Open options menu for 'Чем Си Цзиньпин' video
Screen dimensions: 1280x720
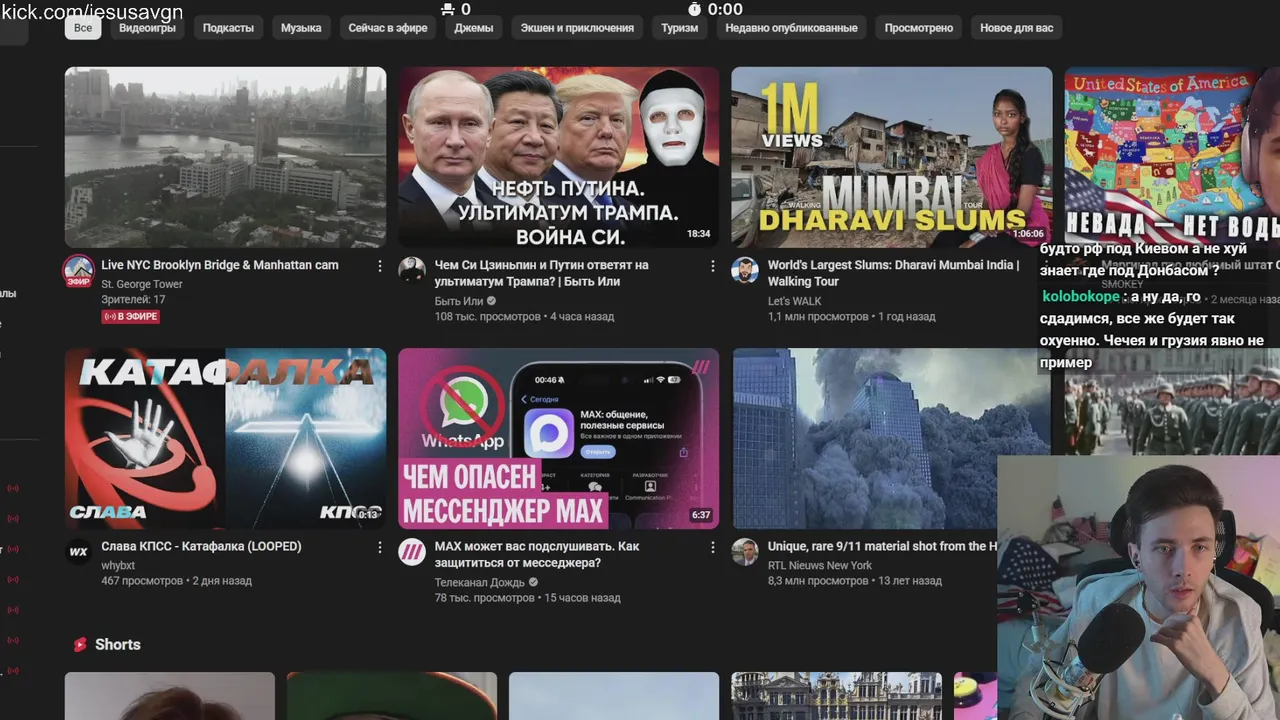[x=712, y=266]
